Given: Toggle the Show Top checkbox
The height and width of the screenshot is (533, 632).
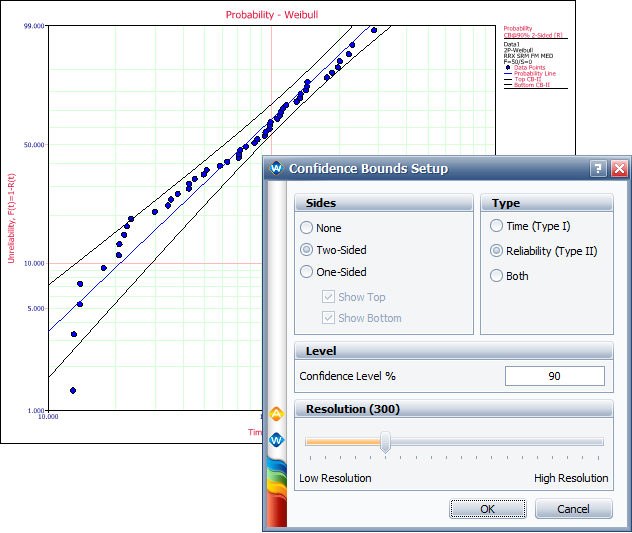Looking at the screenshot, I should pos(329,297).
